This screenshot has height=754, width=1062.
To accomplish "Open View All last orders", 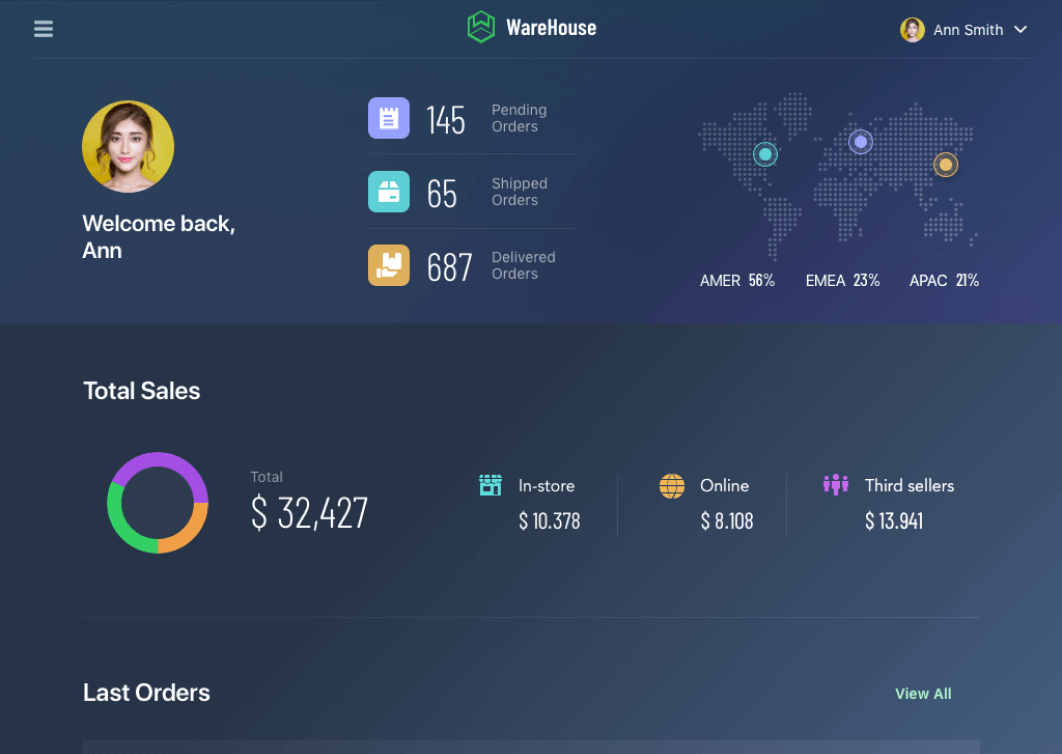I will [923, 694].
